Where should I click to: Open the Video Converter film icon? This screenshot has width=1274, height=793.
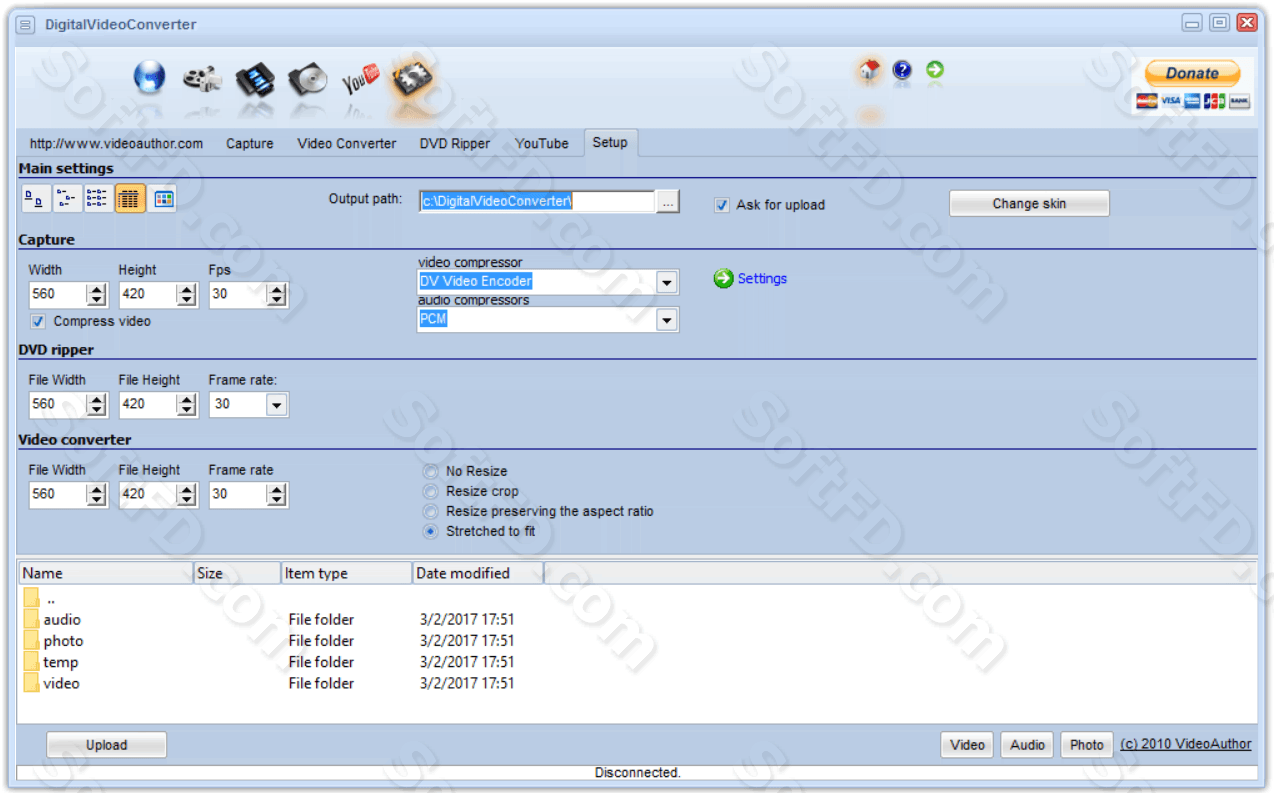pos(255,79)
